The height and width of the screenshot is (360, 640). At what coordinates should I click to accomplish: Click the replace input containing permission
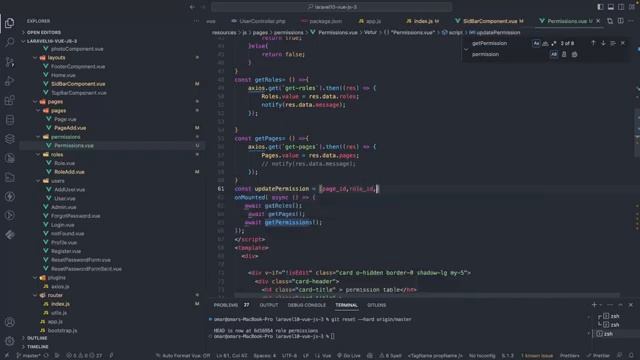(x=508, y=54)
